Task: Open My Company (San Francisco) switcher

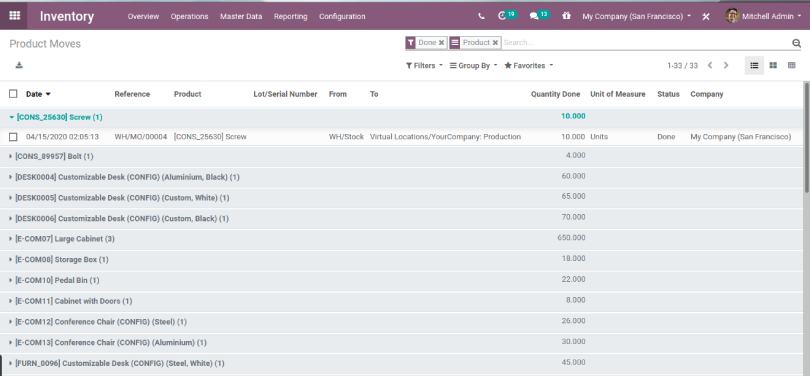Action: [x=636, y=17]
